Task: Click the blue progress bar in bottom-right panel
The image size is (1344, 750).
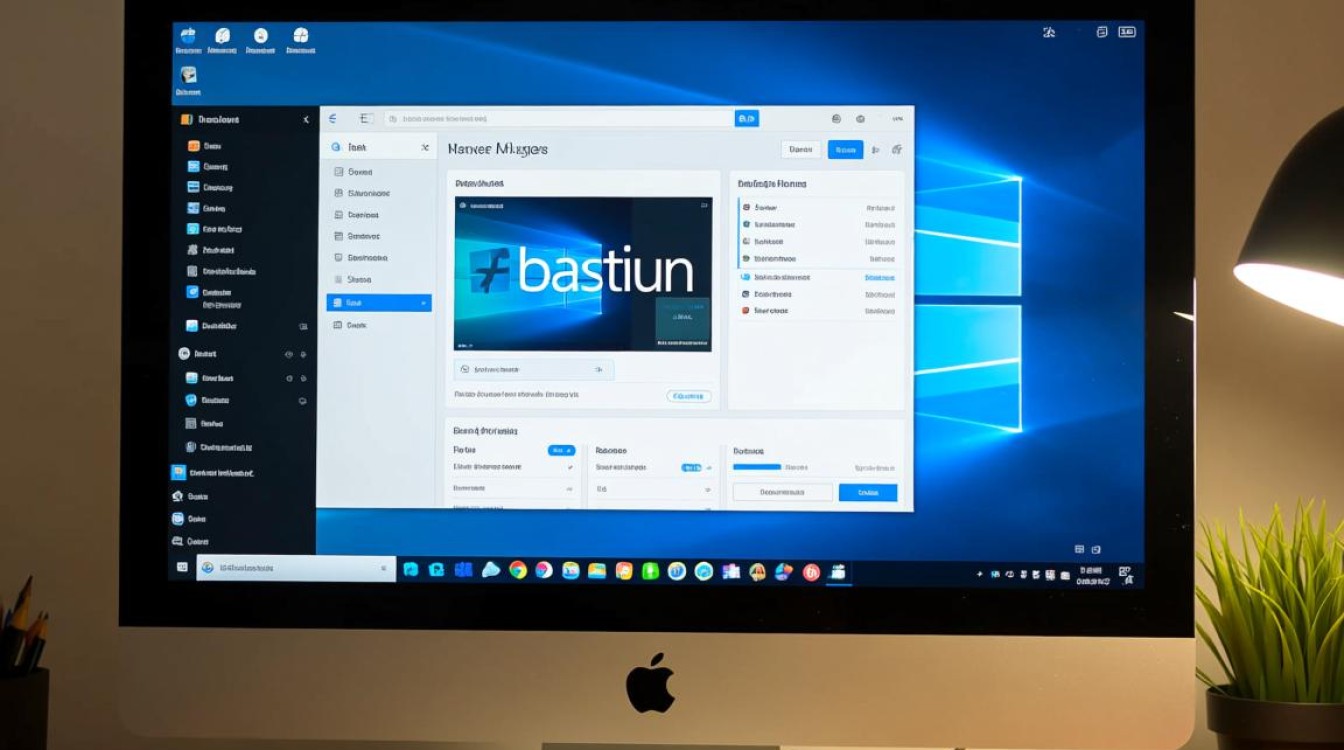Action: [x=756, y=467]
